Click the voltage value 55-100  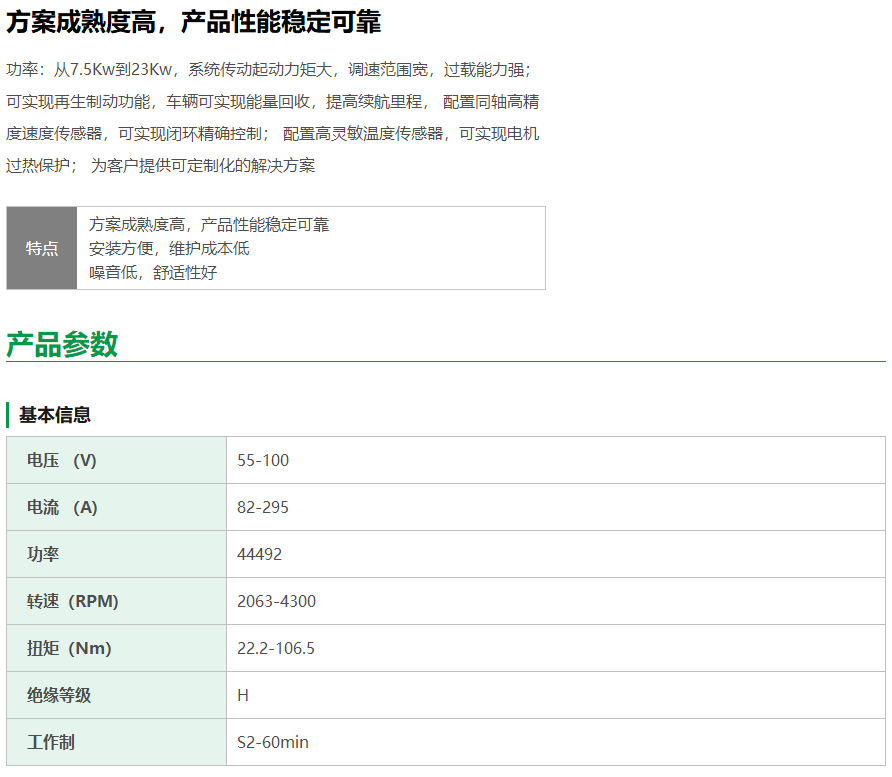click(x=263, y=460)
